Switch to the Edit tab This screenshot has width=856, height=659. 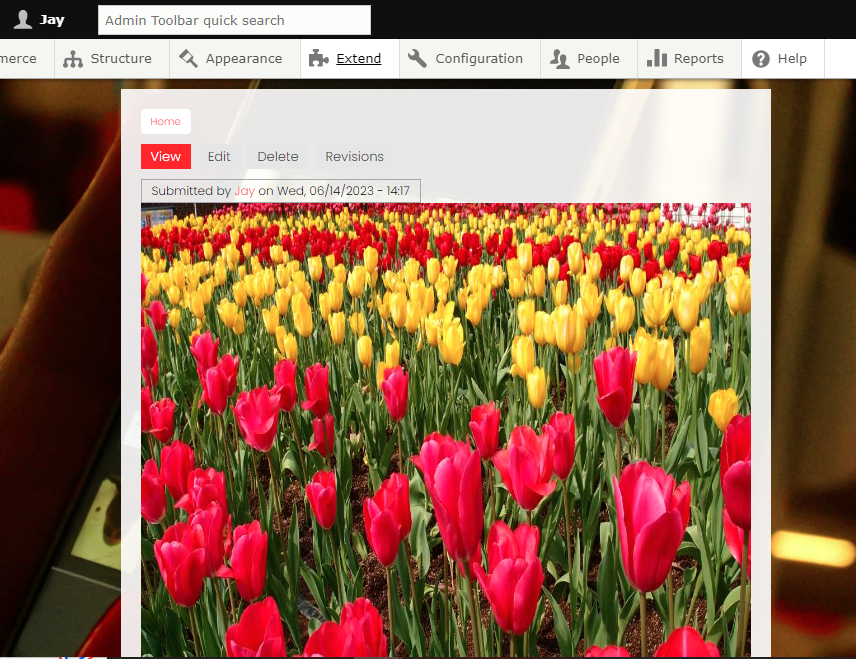coord(219,157)
